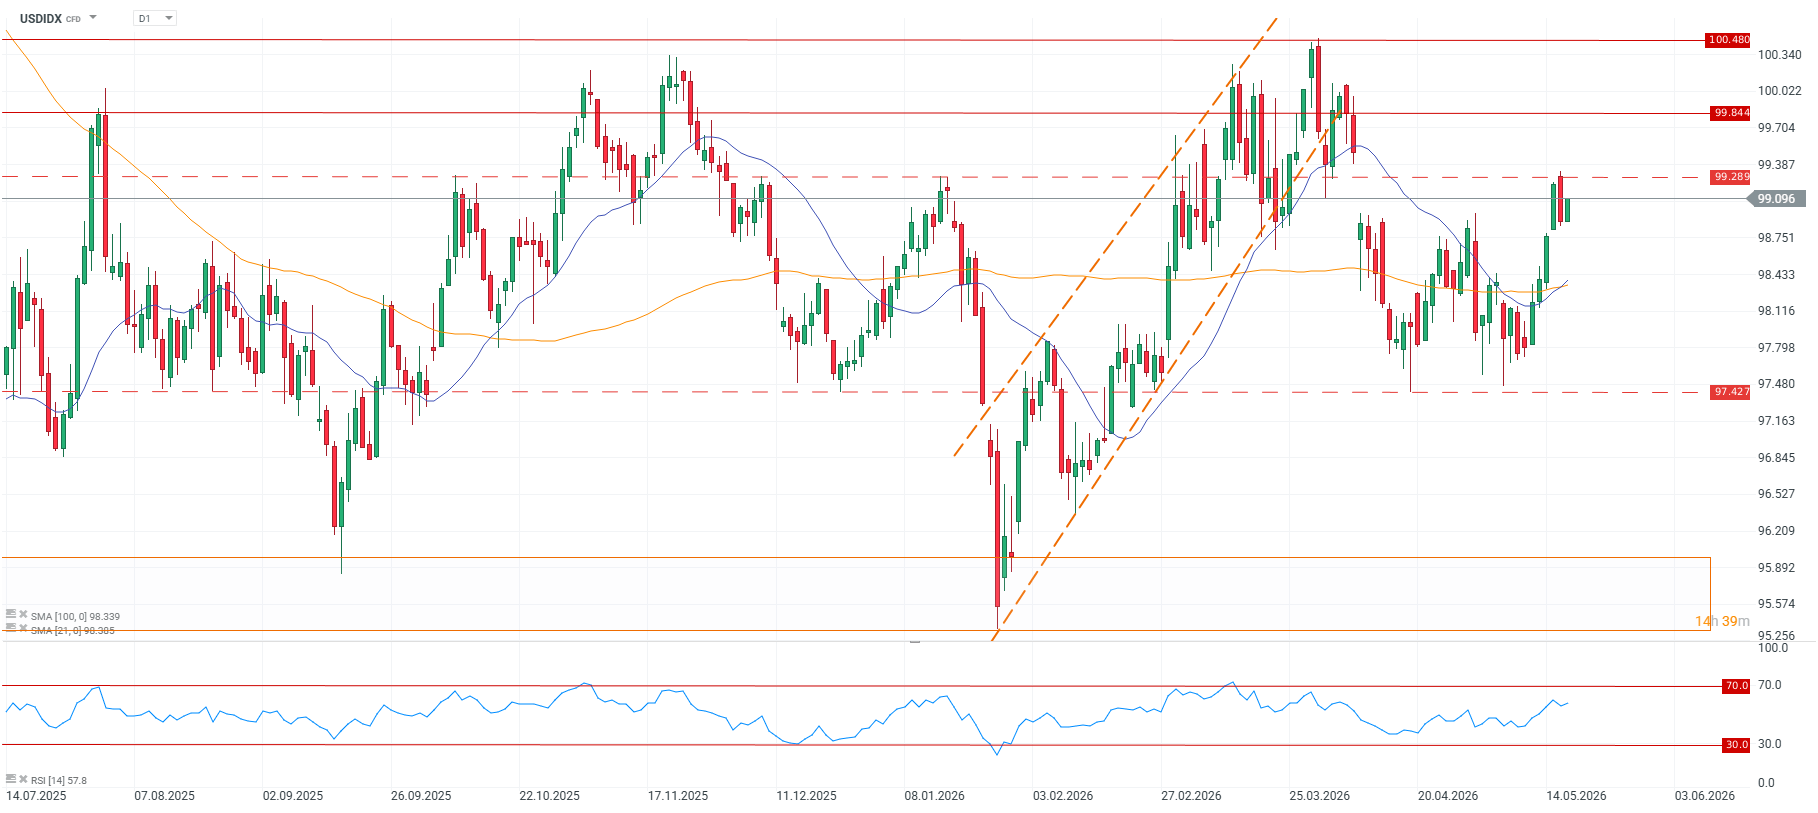Viewport: 1818px width, 813px height.
Task: Remove the RSI 14 indicator
Action: (23, 779)
